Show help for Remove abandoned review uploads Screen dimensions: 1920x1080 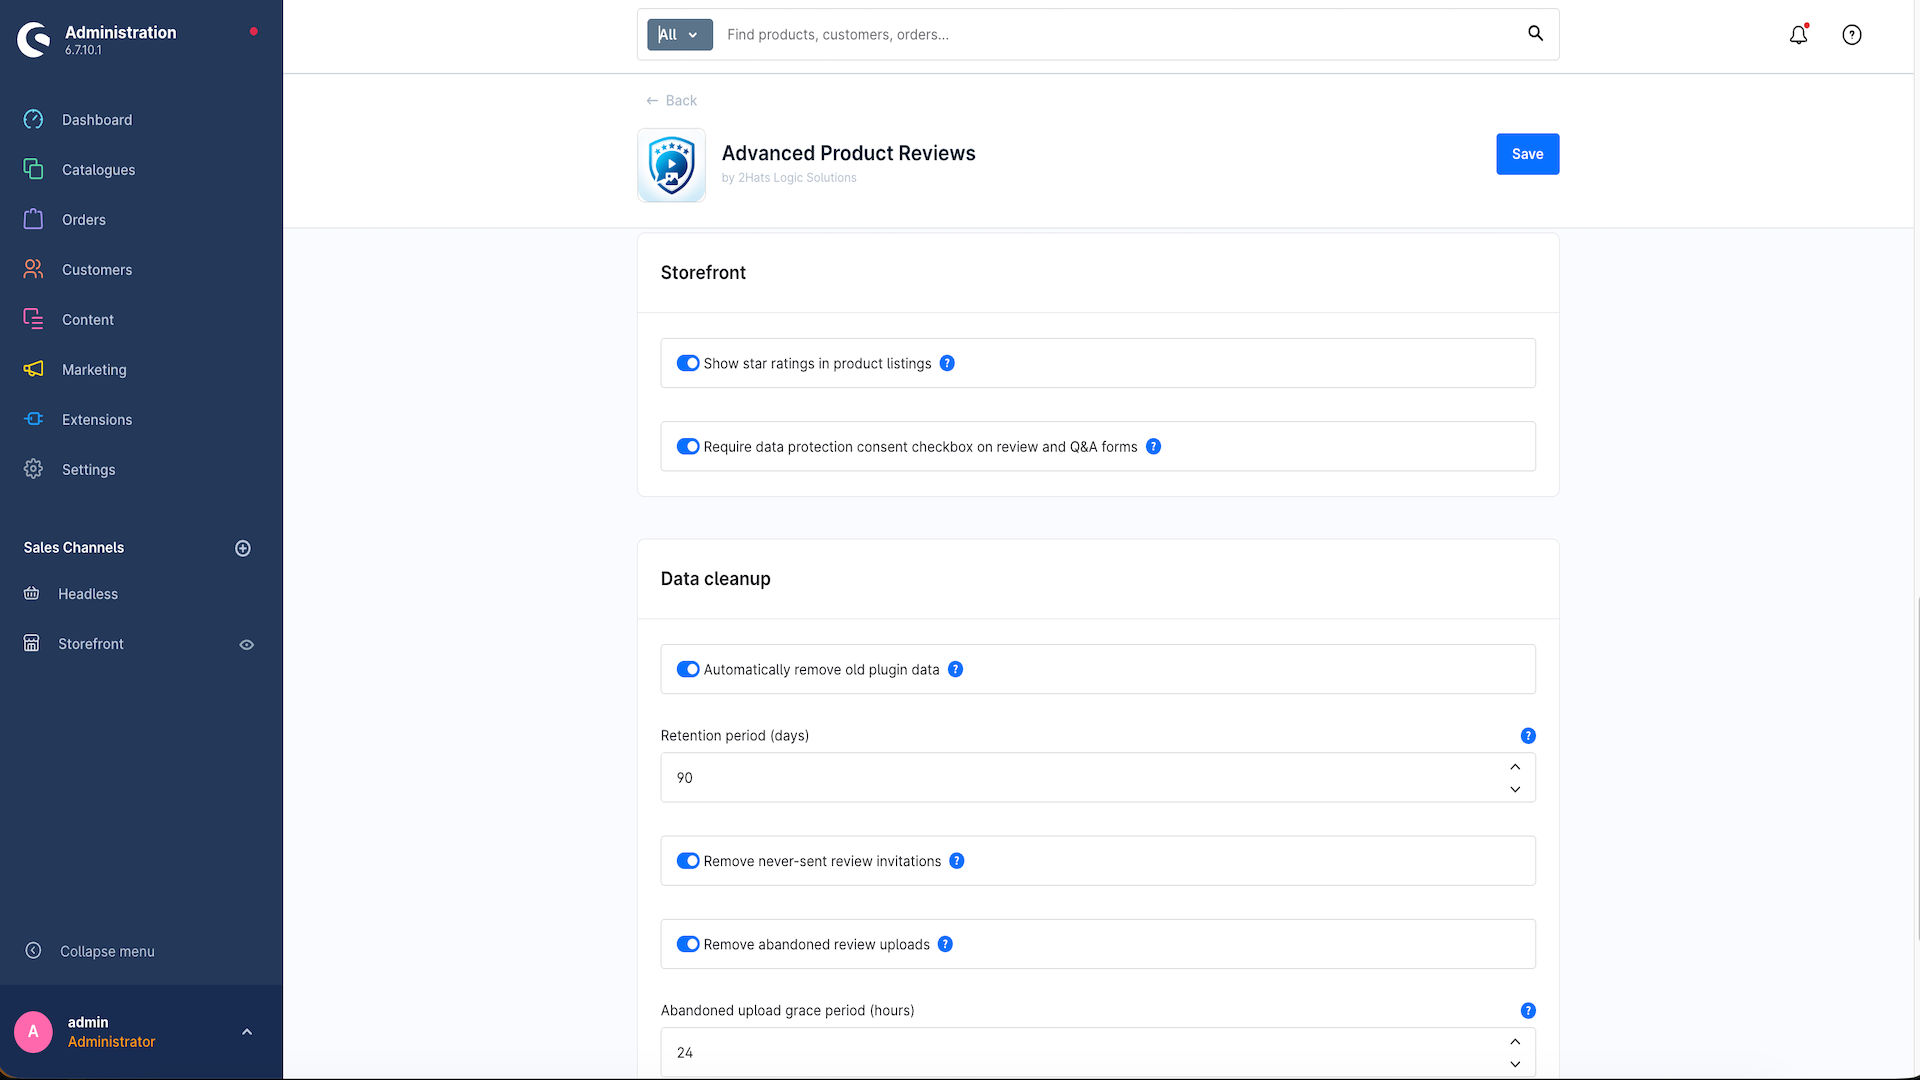(x=945, y=944)
